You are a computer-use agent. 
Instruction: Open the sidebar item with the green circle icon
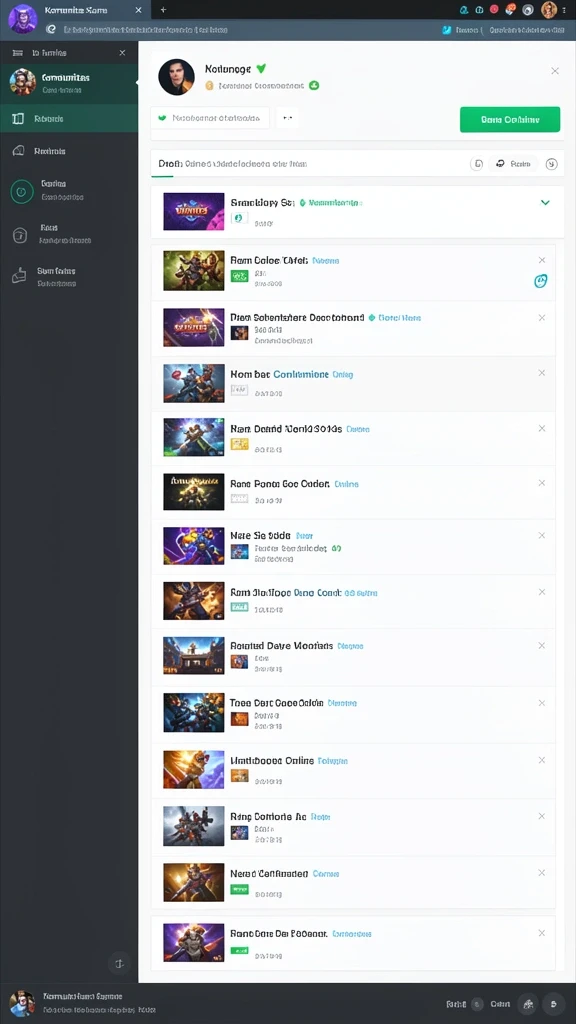[69, 190]
